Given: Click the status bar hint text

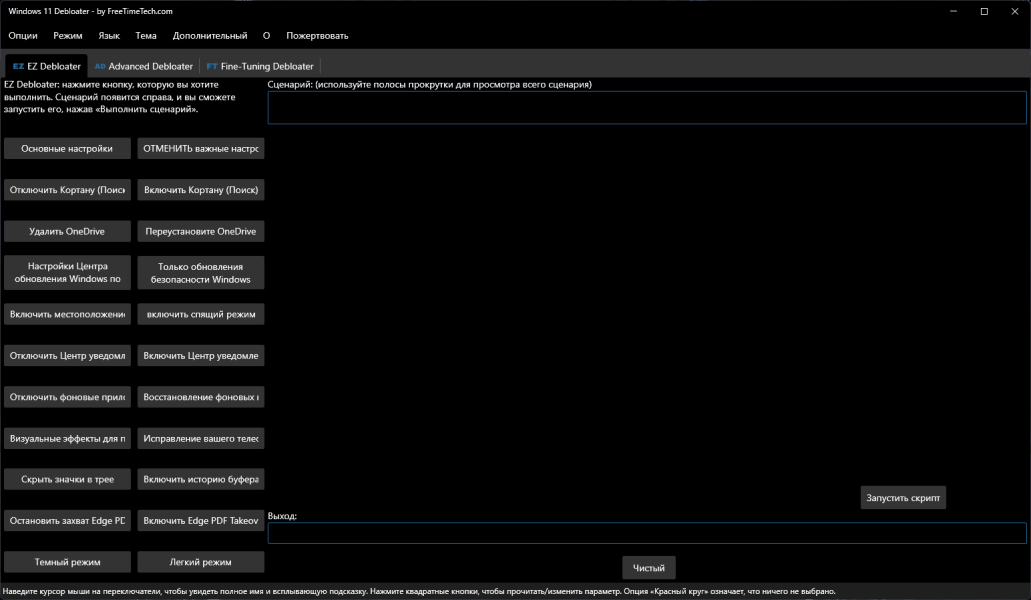Looking at the screenshot, I should [x=418, y=591].
